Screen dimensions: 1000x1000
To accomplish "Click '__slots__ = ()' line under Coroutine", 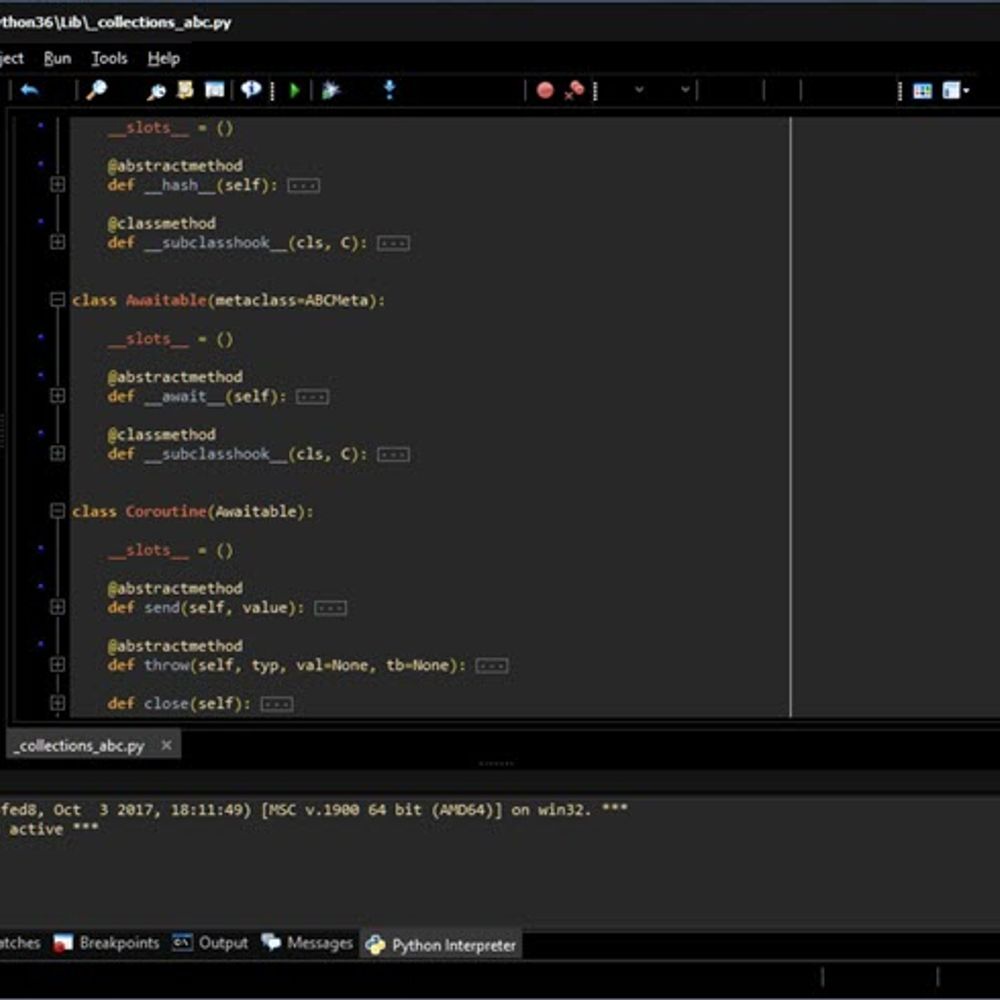I will [x=170, y=550].
